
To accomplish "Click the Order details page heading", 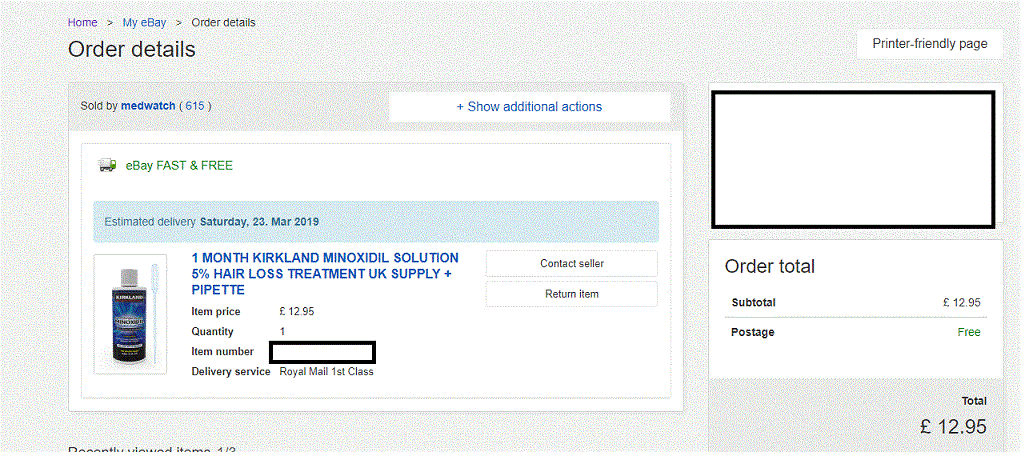I will click(x=132, y=49).
